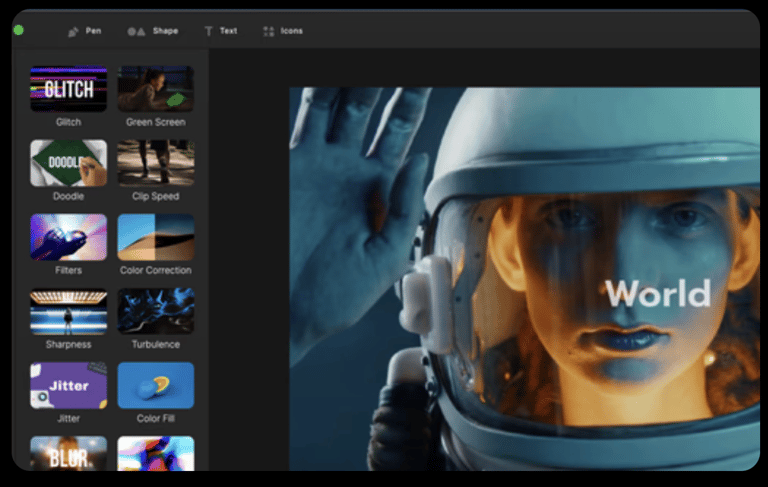
Task: Select the Shape tool icon
Action: click(136, 31)
